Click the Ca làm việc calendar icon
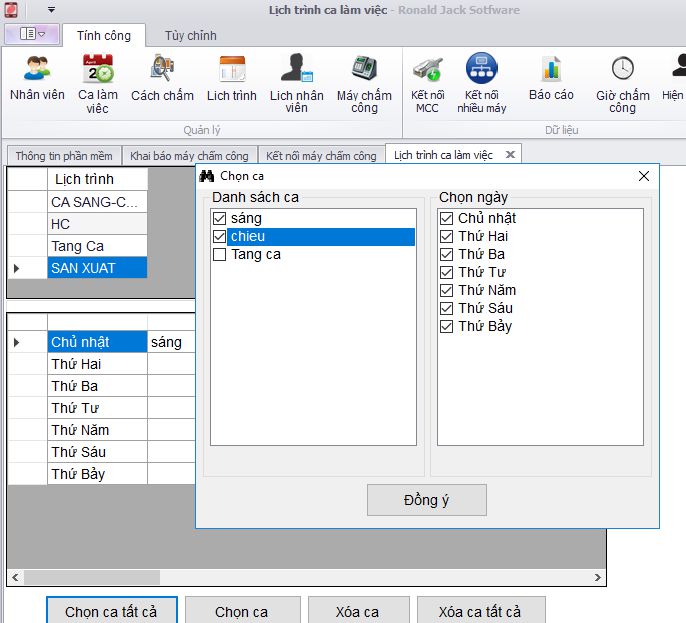Image resolution: width=686 pixels, height=623 pixels. pos(98,70)
